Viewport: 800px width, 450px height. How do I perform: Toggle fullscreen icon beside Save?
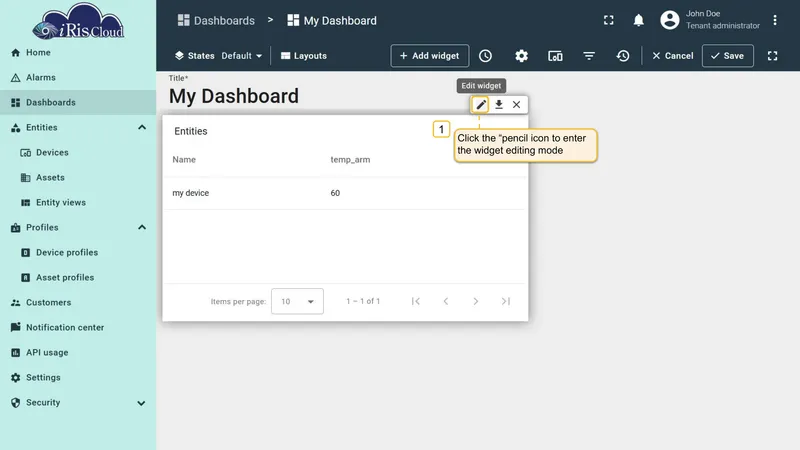pos(772,56)
